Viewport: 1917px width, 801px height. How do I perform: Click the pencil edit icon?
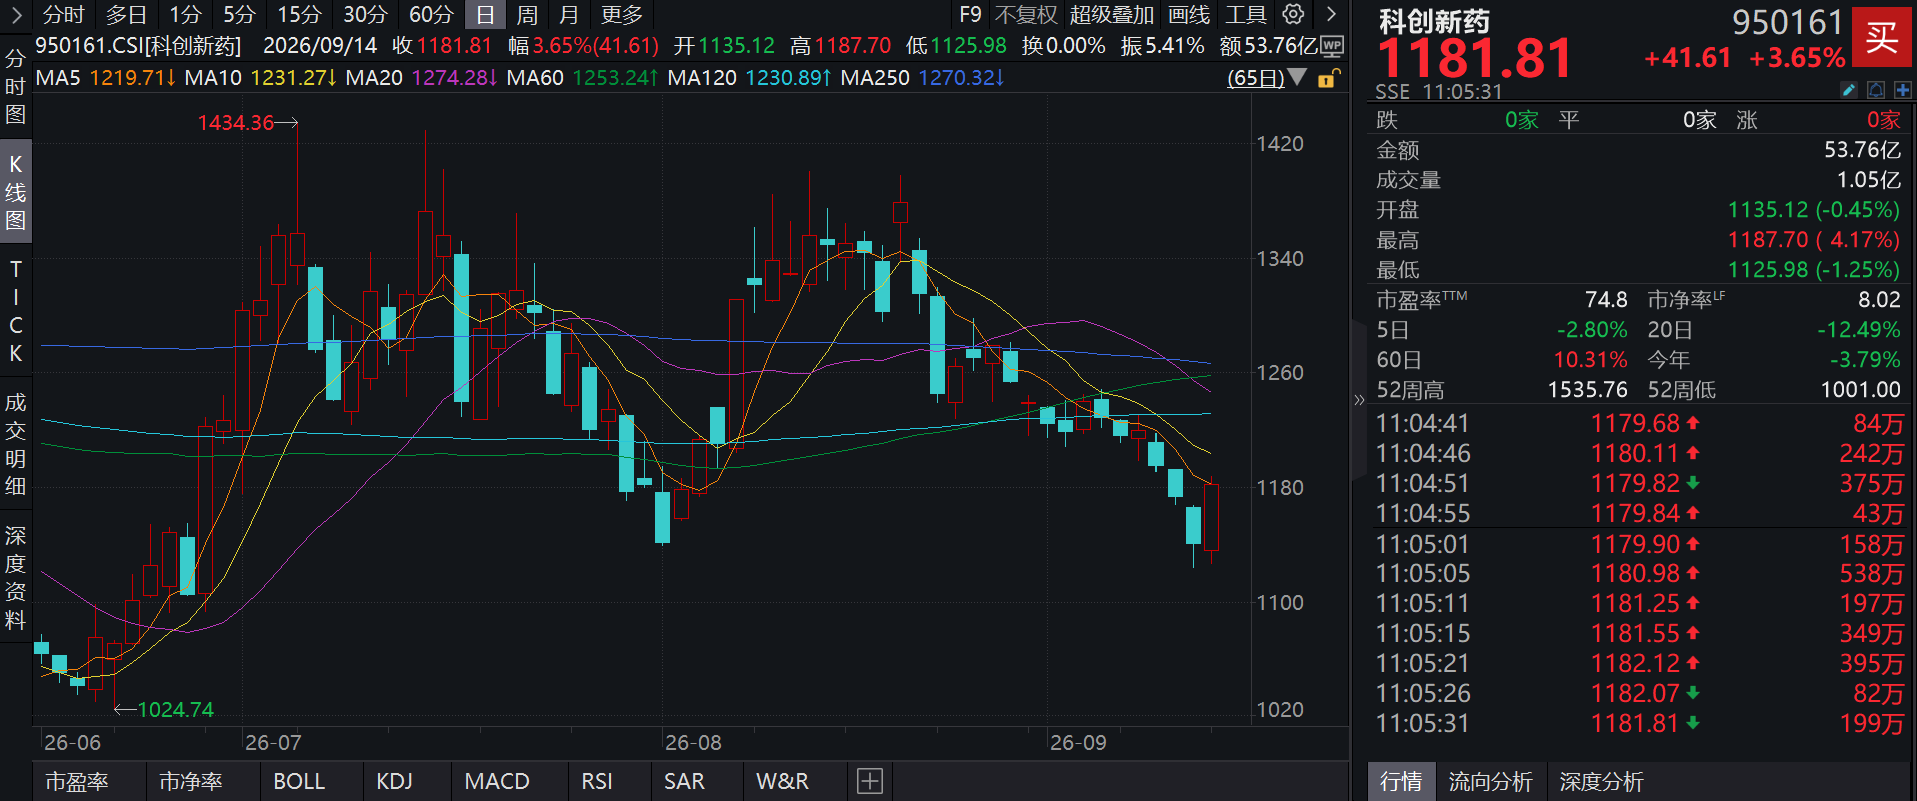pos(1848,91)
